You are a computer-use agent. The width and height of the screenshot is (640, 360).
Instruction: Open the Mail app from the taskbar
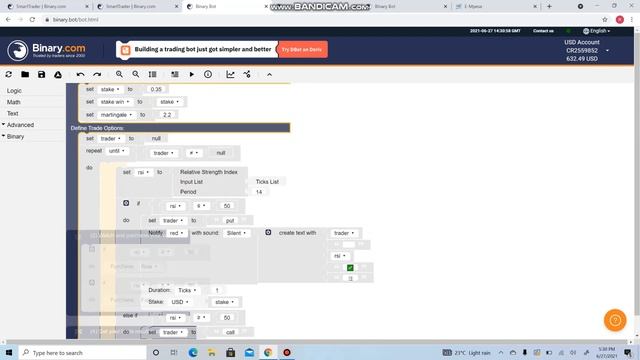[x=249, y=353]
